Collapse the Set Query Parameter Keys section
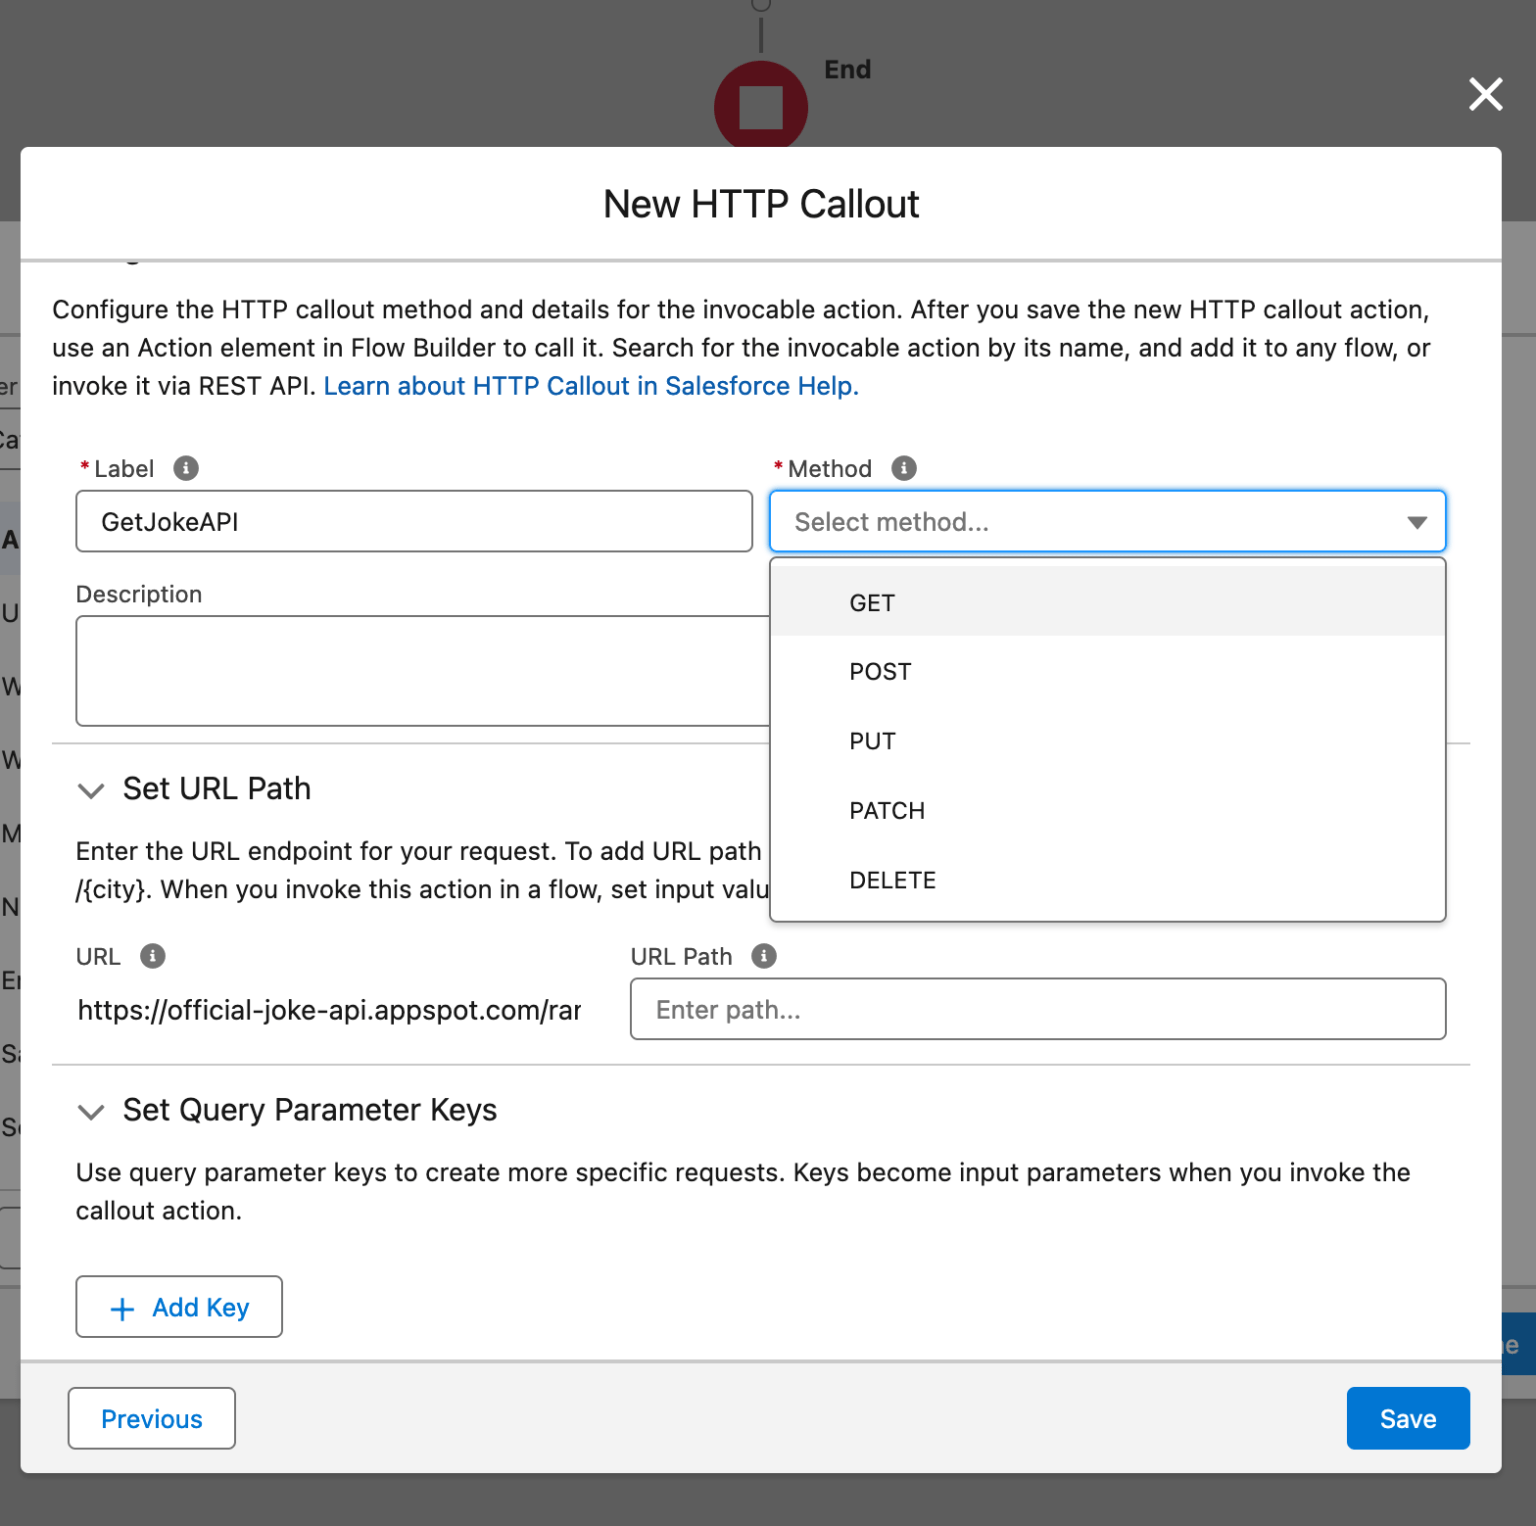The image size is (1536, 1526). pos(91,1112)
